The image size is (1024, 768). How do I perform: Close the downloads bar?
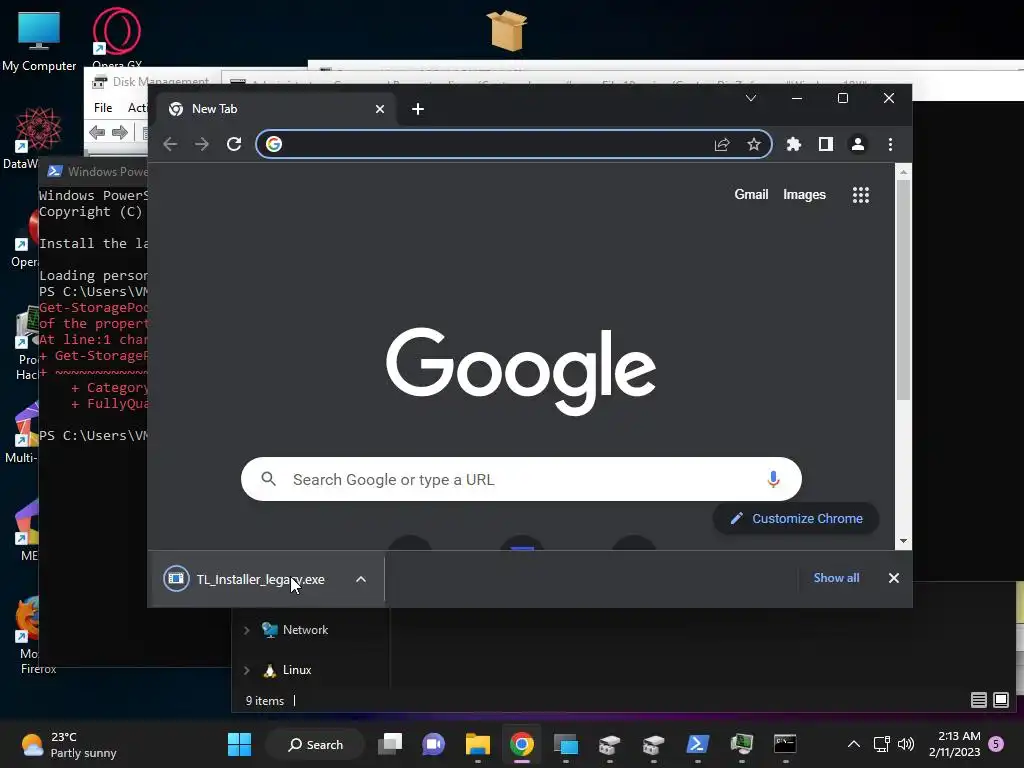[893, 578]
